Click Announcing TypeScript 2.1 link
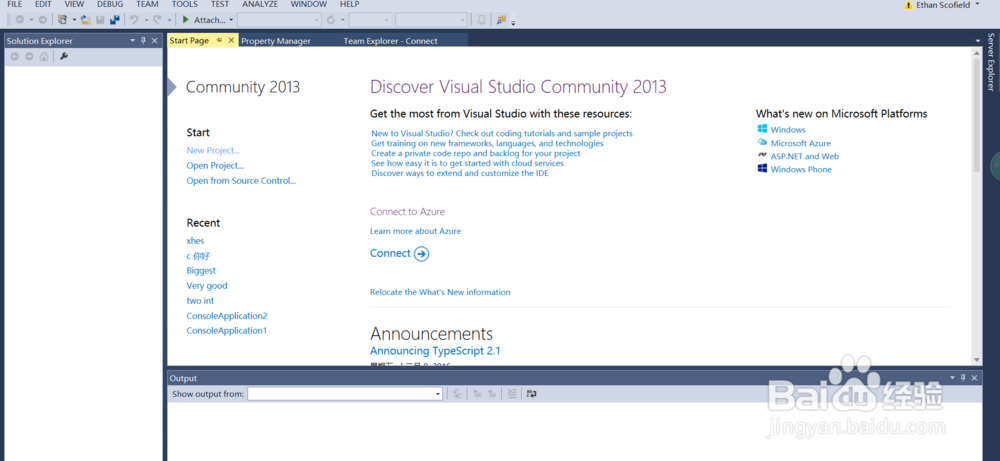1000x461 pixels. point(436,351)
